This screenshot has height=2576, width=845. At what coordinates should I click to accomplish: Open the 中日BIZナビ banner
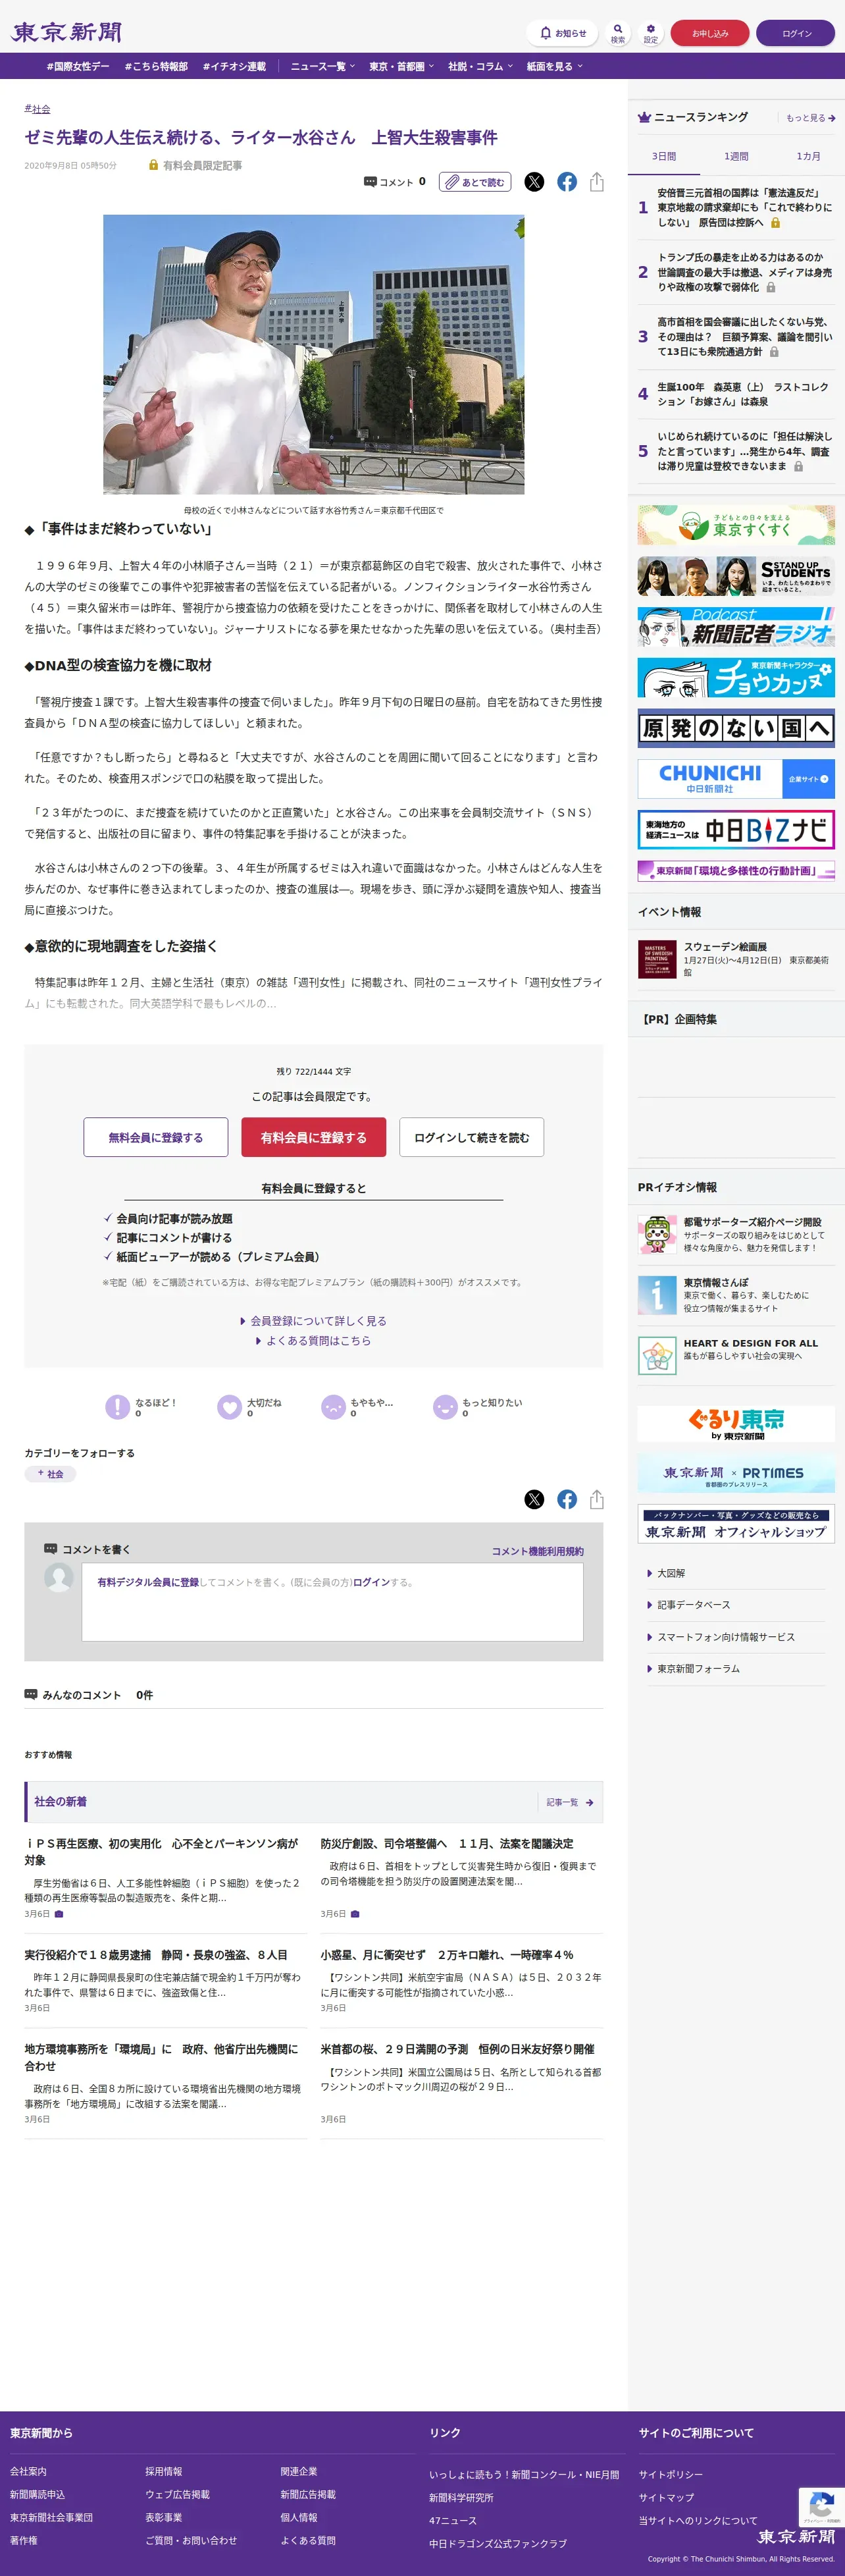[x=736, y=830]
